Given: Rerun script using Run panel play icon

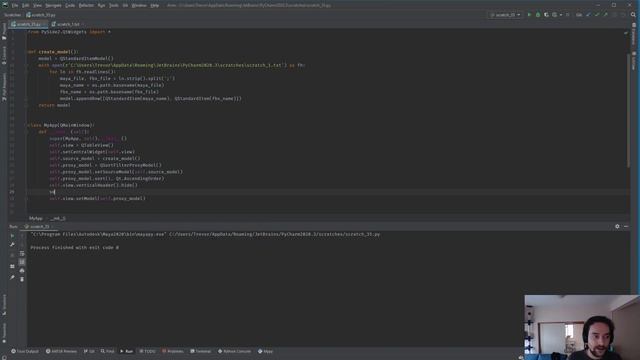Looking at the screenshot, I should click(12, 236).
